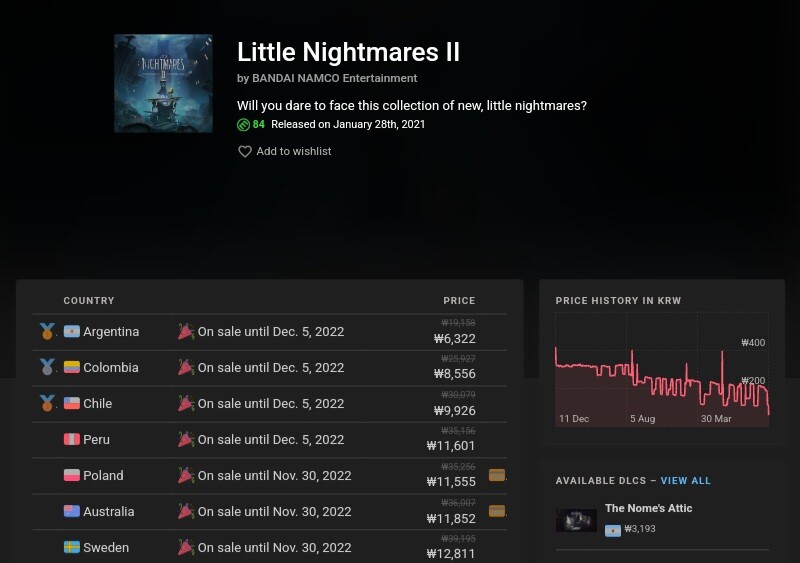Open The Nome's Attic DLC title
The height and width of the screenshot is (563, 800).
point(648,508)
